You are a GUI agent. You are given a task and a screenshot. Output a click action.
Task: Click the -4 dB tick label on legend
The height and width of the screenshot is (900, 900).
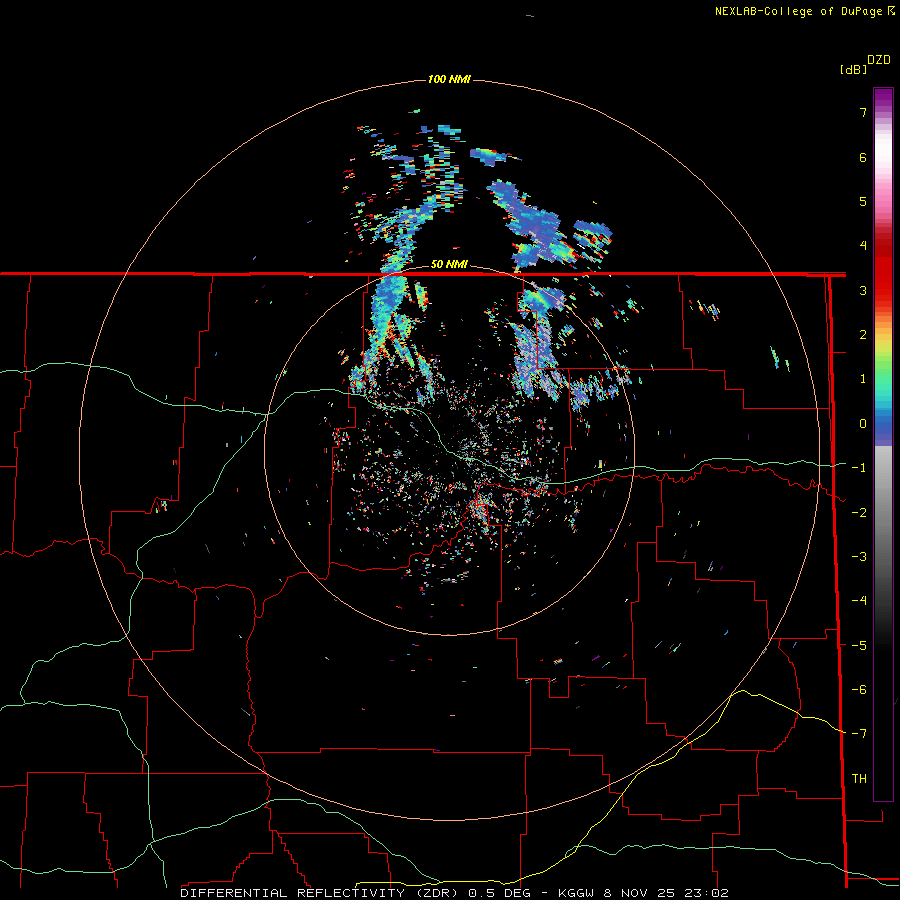[859, 601]
